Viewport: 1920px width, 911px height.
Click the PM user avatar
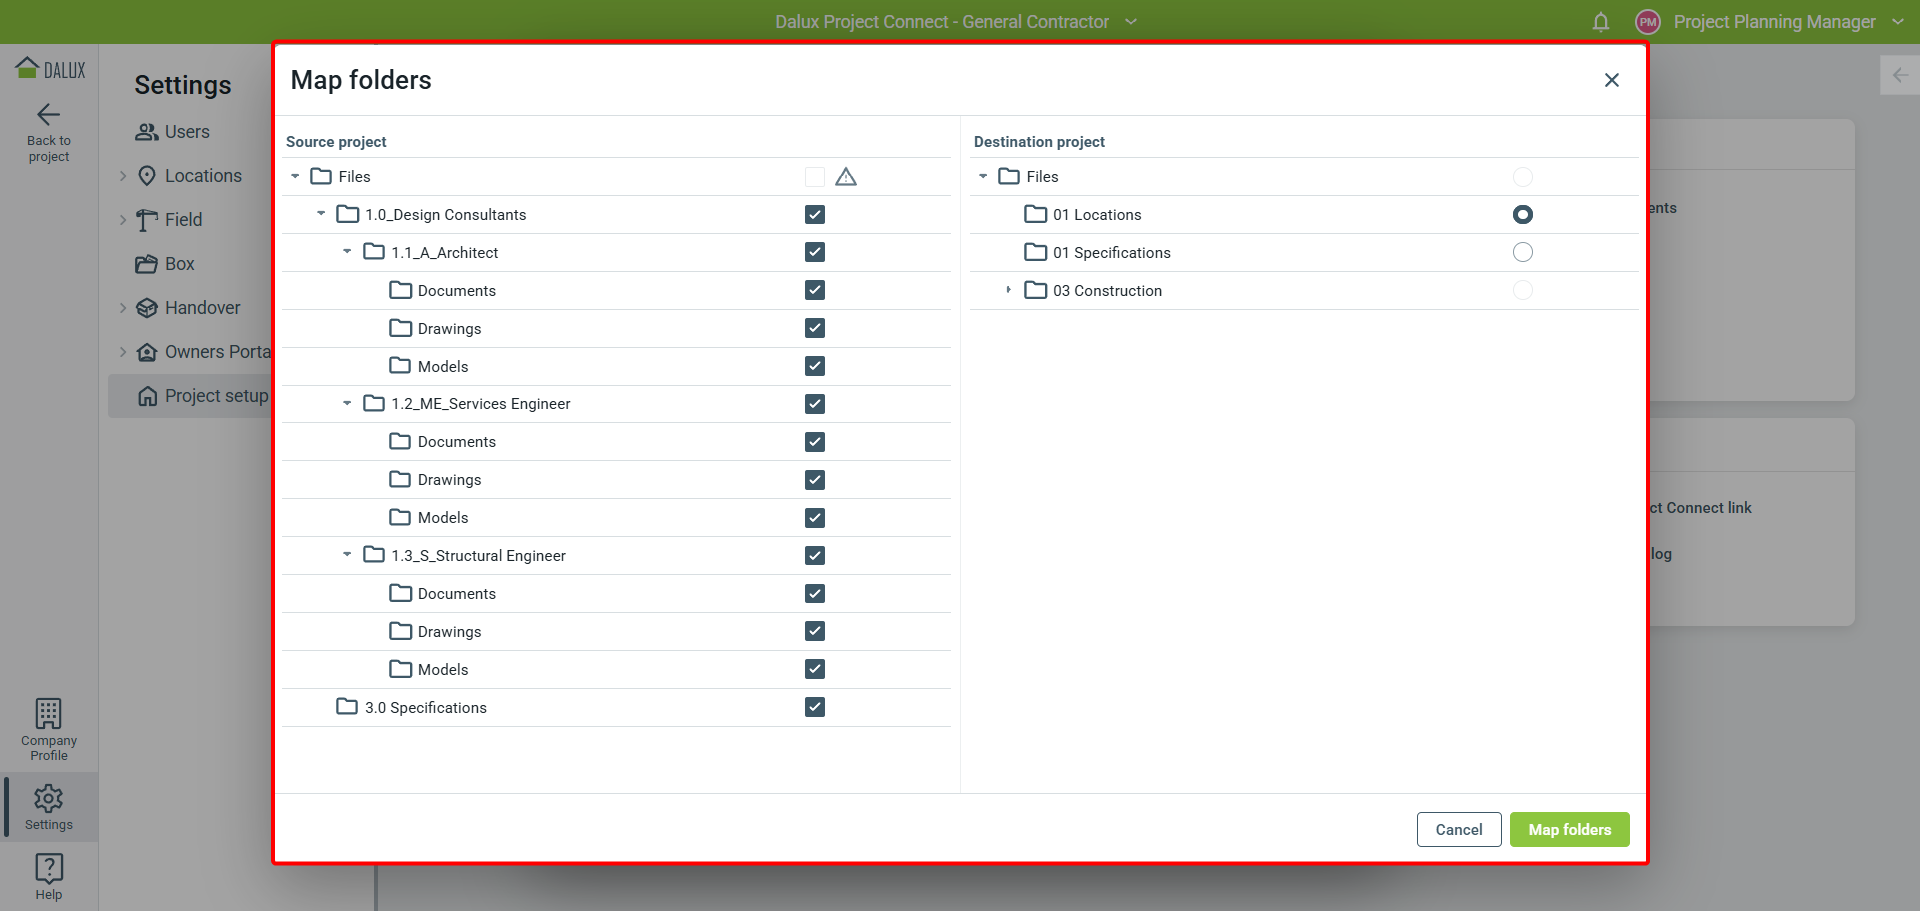tap(1647, 22)
